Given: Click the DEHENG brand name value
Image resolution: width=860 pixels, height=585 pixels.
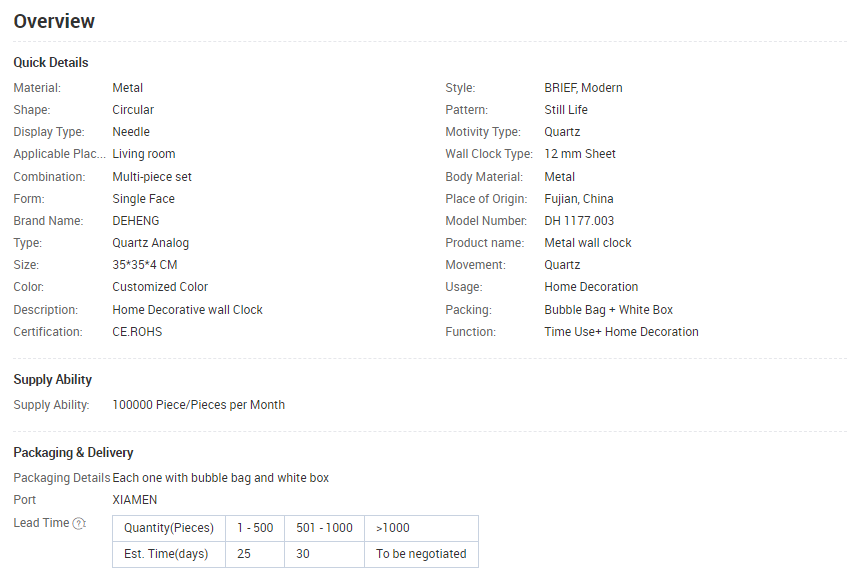Looking at the screenshot, I should coord(135,221).
